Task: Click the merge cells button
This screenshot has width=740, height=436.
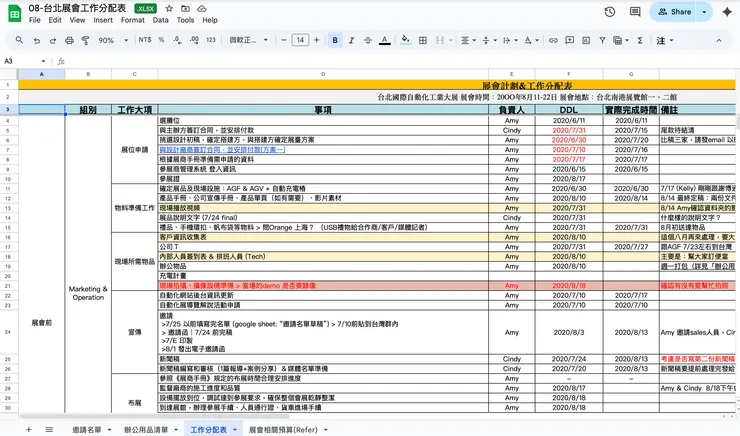Action: [440, 41]
